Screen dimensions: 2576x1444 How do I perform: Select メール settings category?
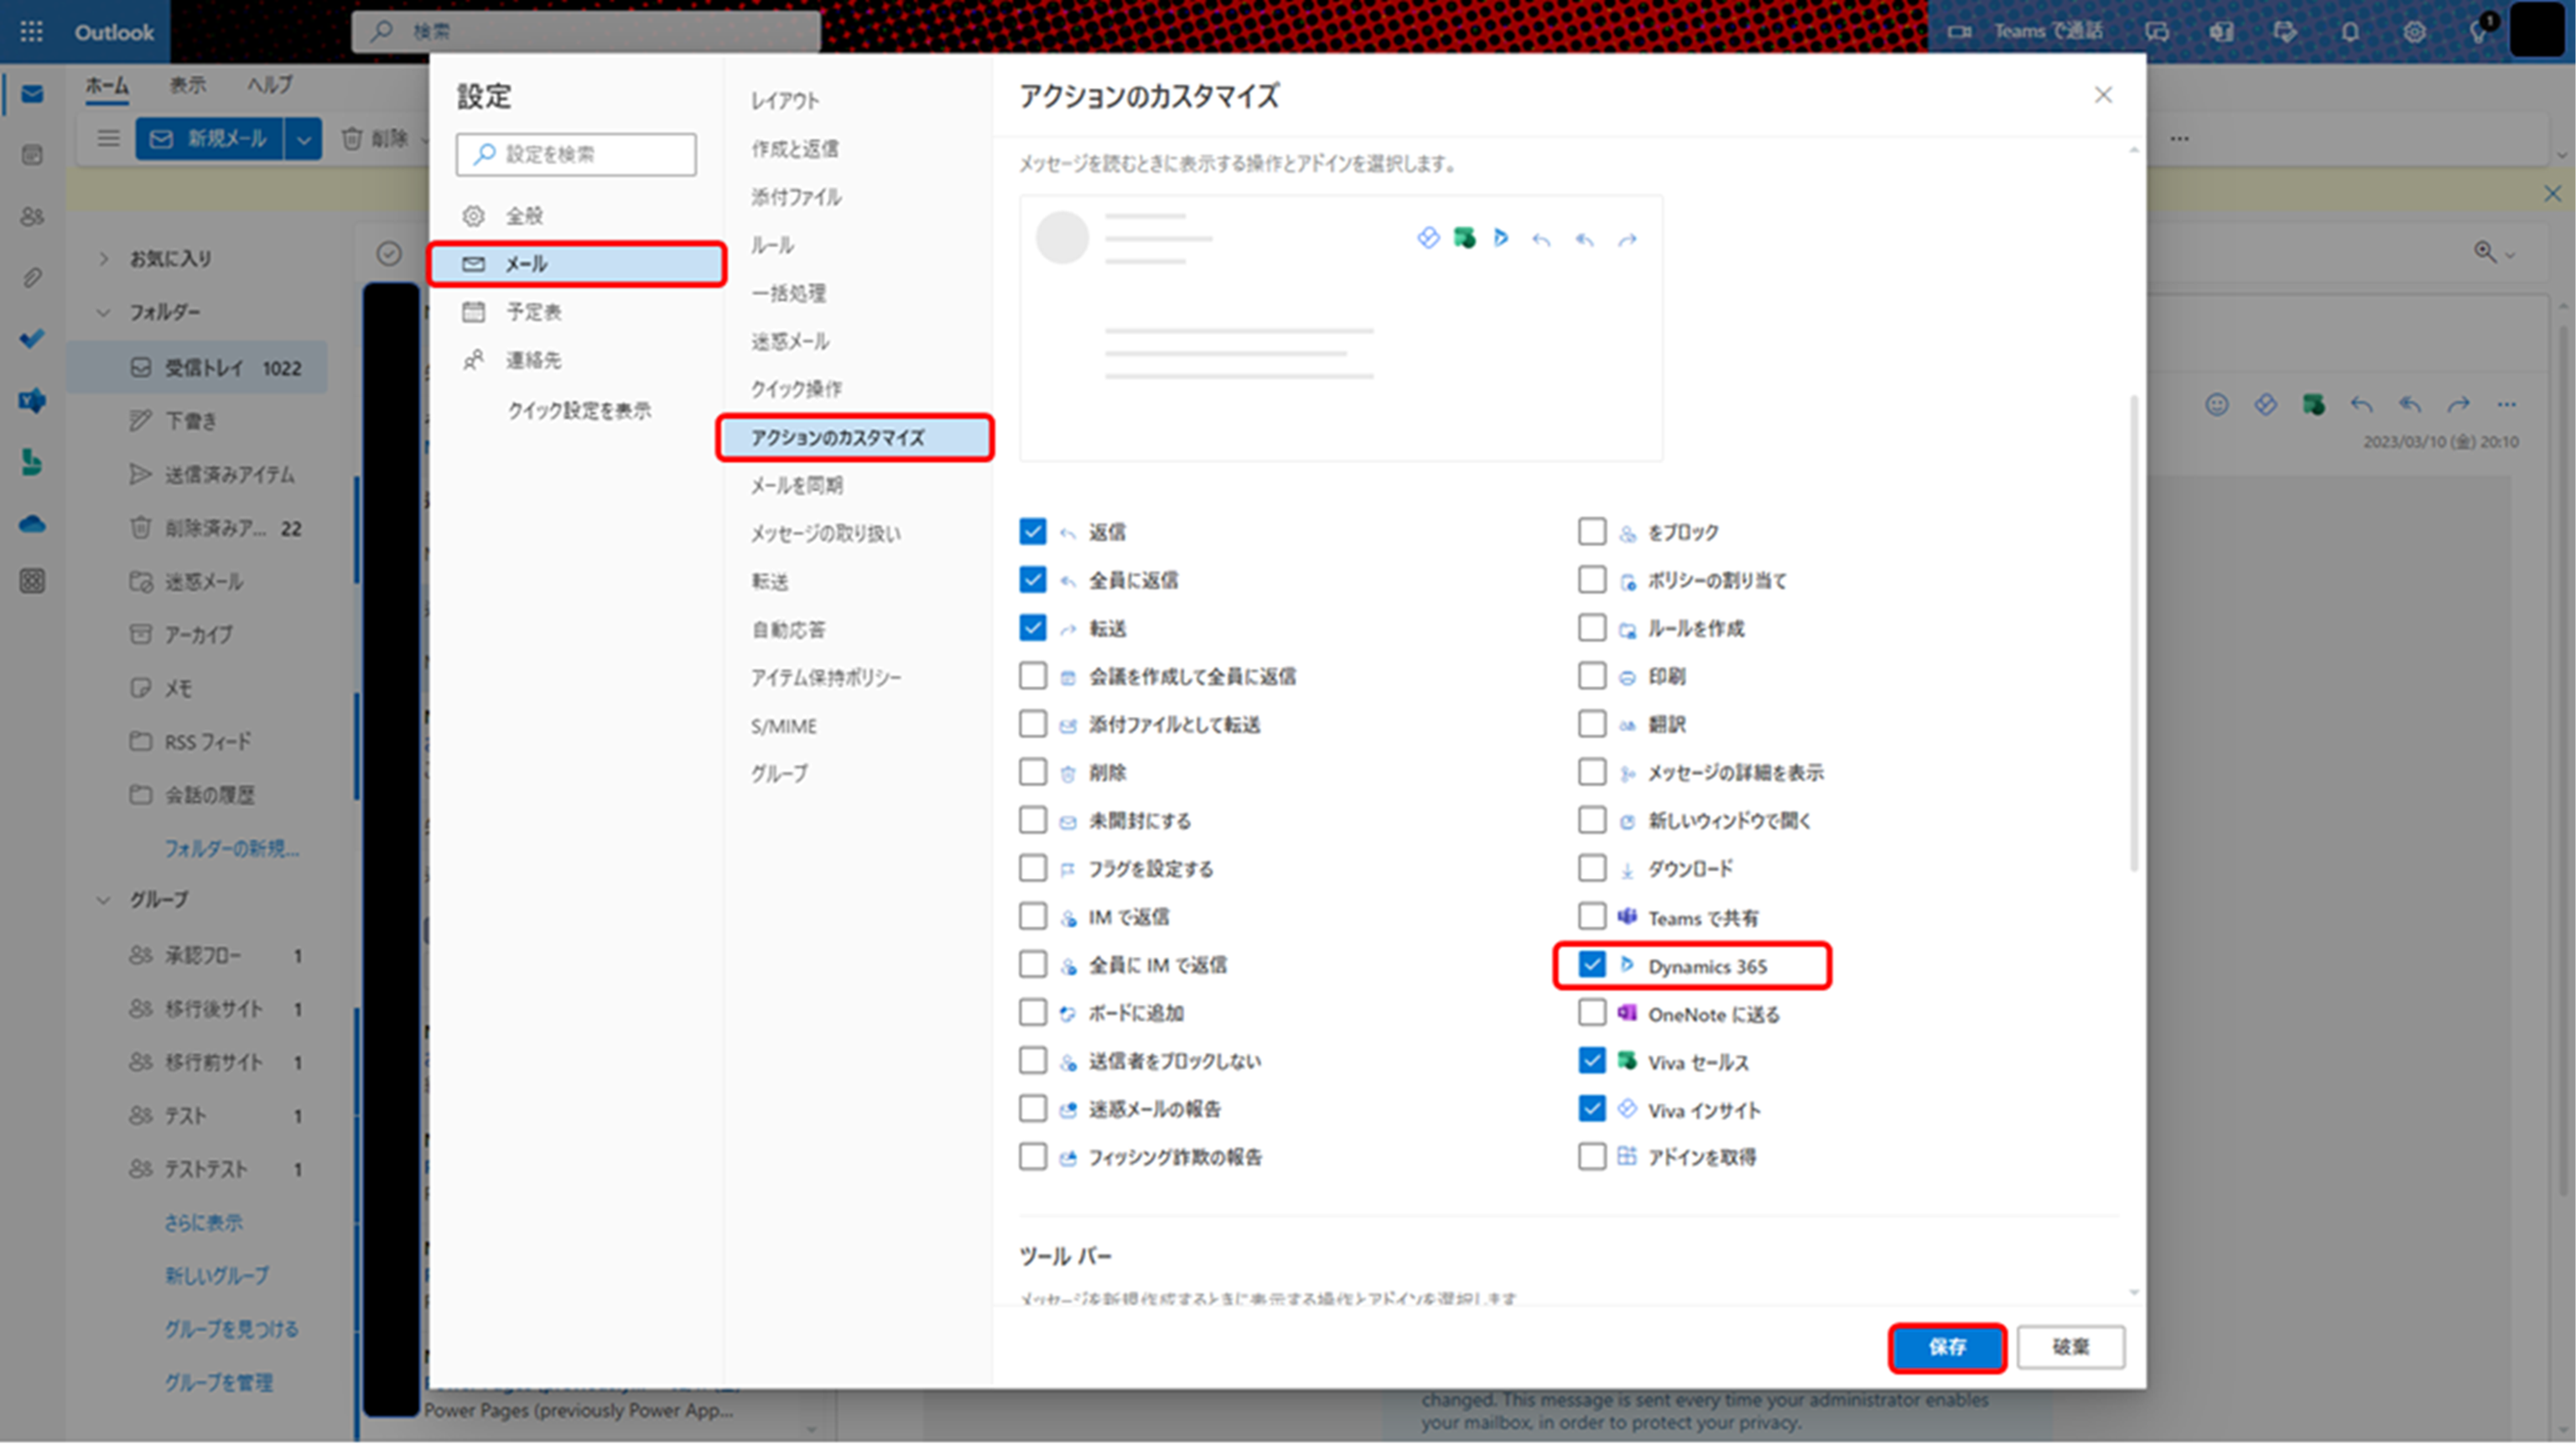pyautogui.click(x=577, y=264)
